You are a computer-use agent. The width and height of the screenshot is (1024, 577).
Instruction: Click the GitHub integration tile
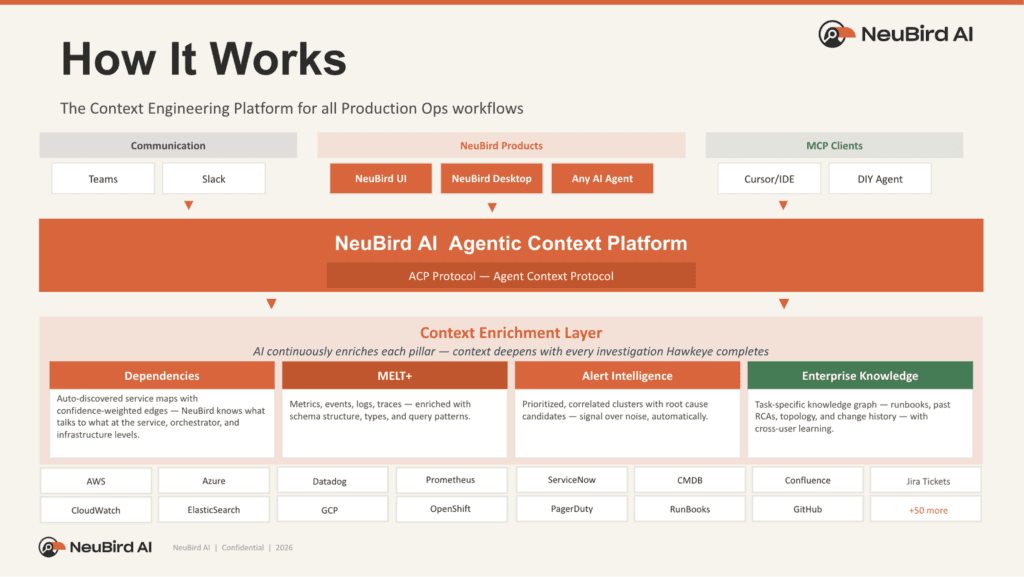tap(807, 508)
